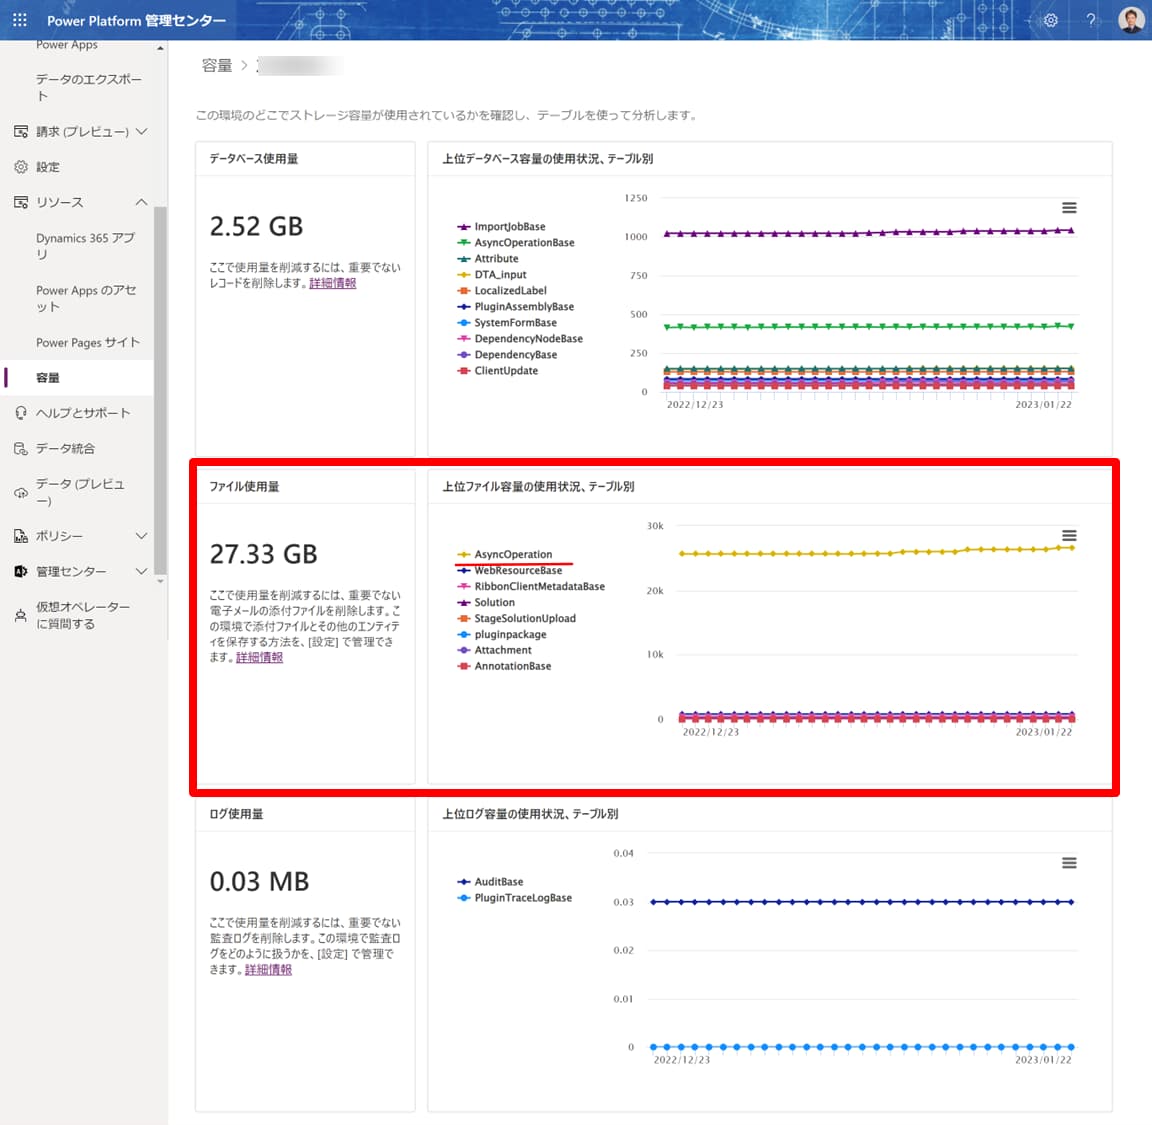The image size is (1152, 1125).
Task: Open database chart hamburger menu
Action: (x=1069, y=208)
